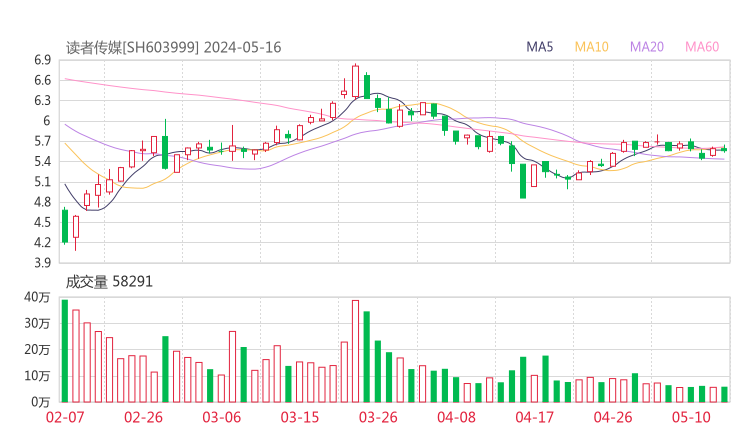
Task: Click the 5.4 price axis label
Action: (42, 161)
